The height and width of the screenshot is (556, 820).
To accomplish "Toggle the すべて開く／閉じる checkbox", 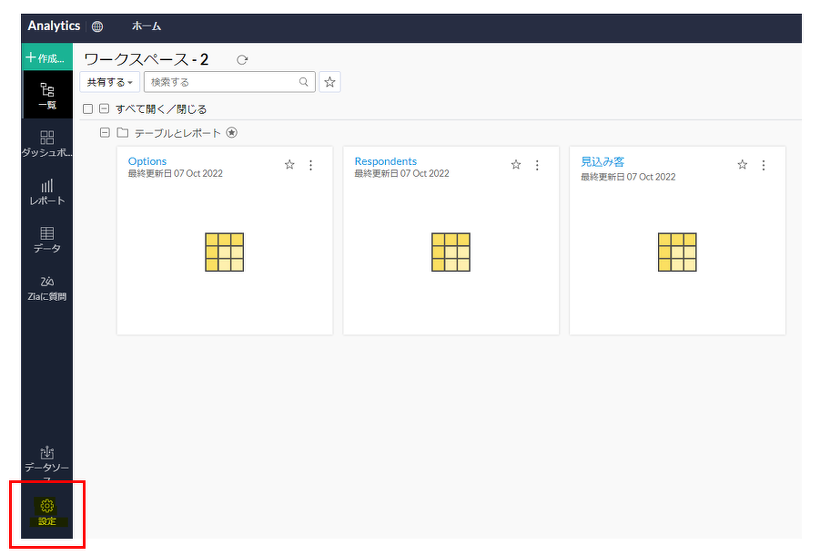I will point(88,109).
